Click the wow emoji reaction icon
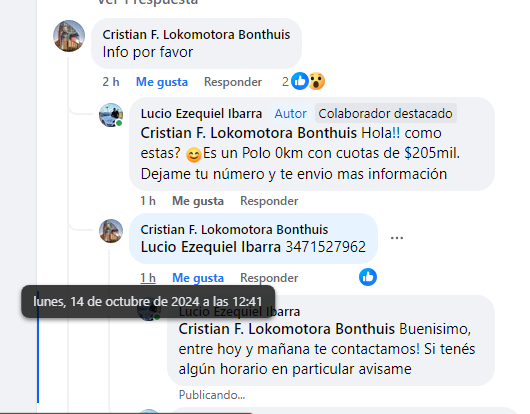 (317, 81)
